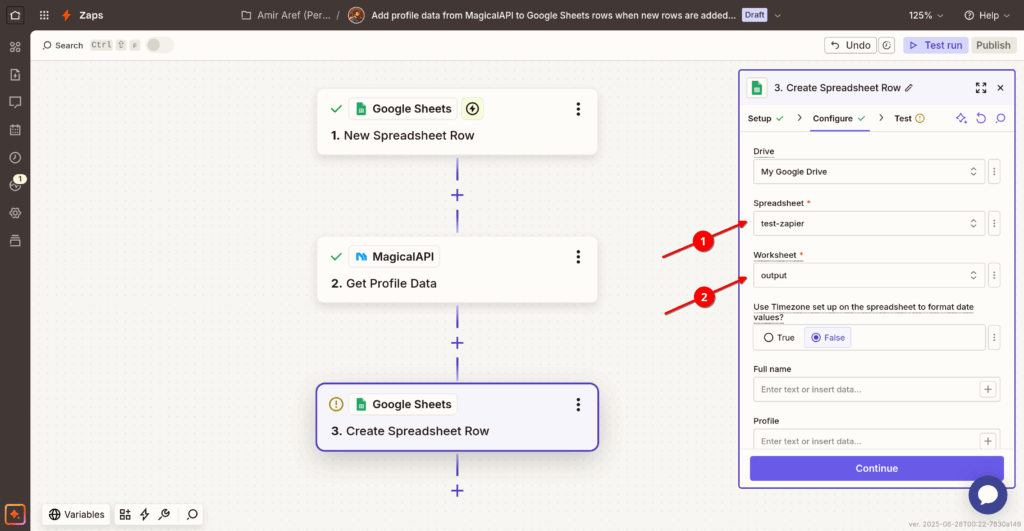Expand the step panel to full screen
The width and height of the screenshot is (1024, 531).
(x=981, y=88)
